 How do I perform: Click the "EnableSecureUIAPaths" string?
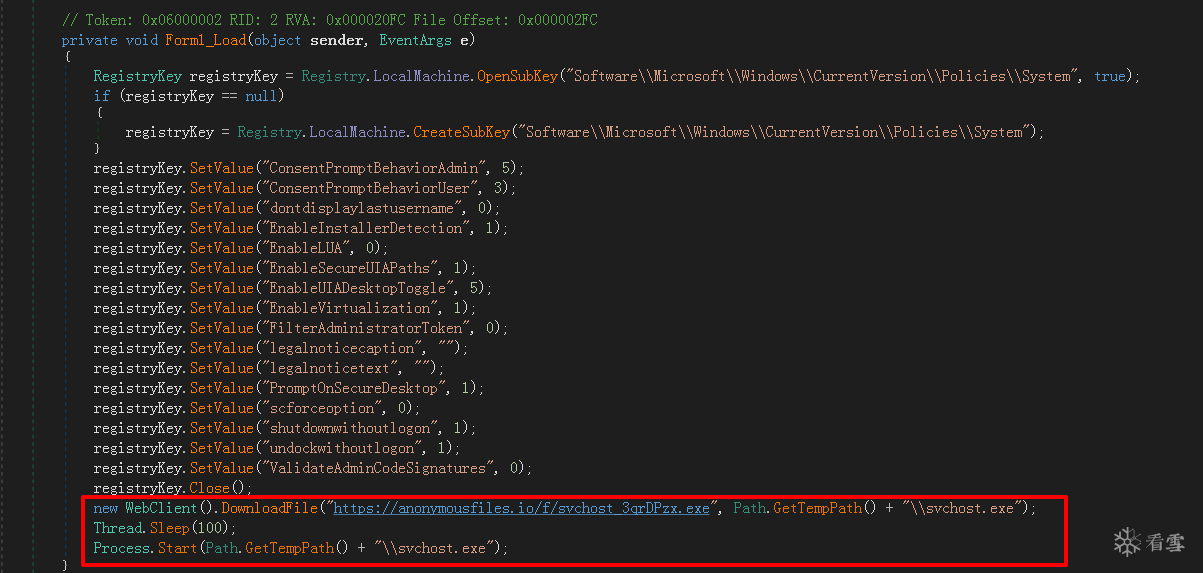351,268
